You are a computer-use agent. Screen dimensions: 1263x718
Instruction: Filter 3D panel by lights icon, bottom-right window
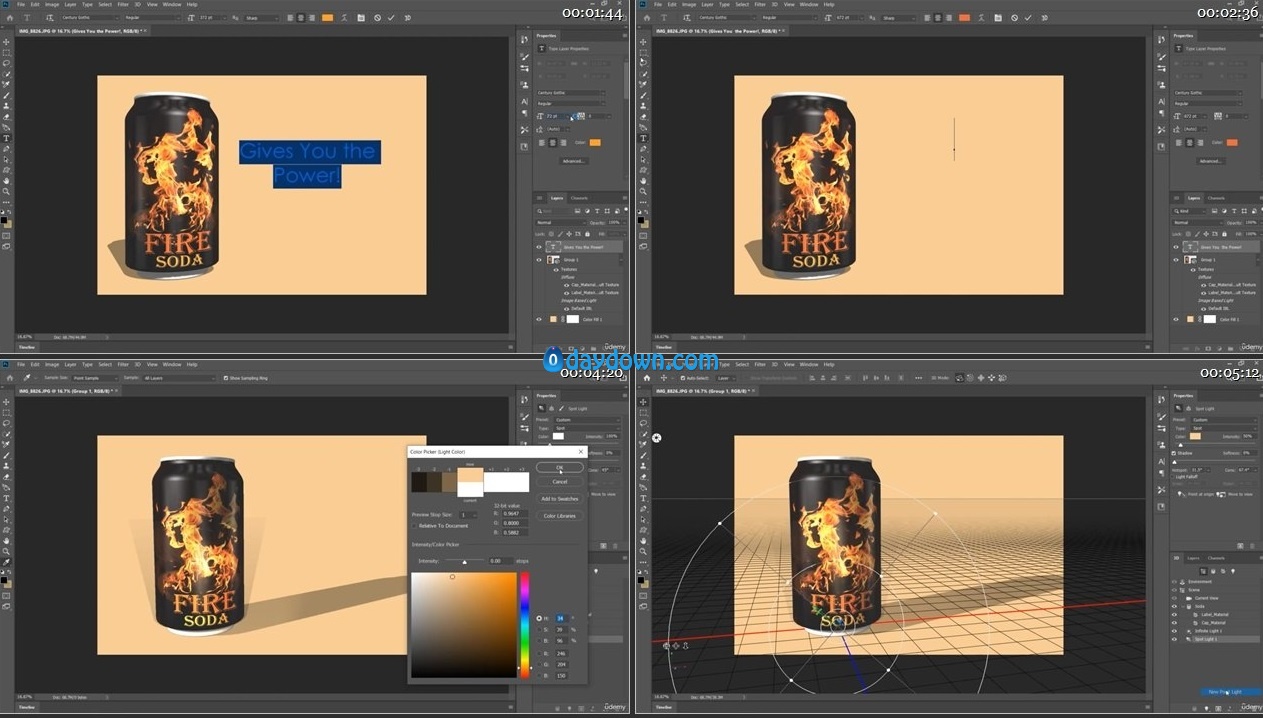pyautogui.click(x=1233, y=571)
